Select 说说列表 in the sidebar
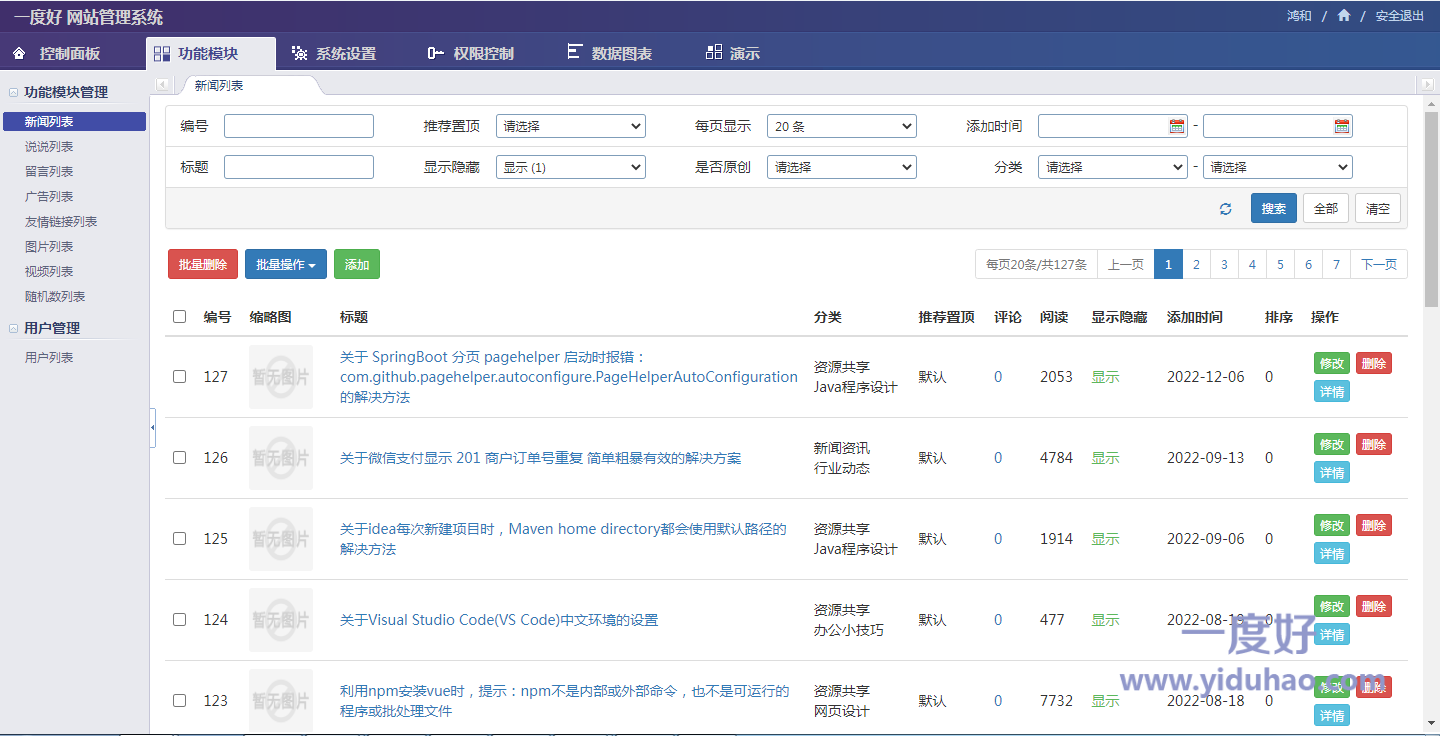This screenshot has height=736, width=1440. click(x=49, y=147)
